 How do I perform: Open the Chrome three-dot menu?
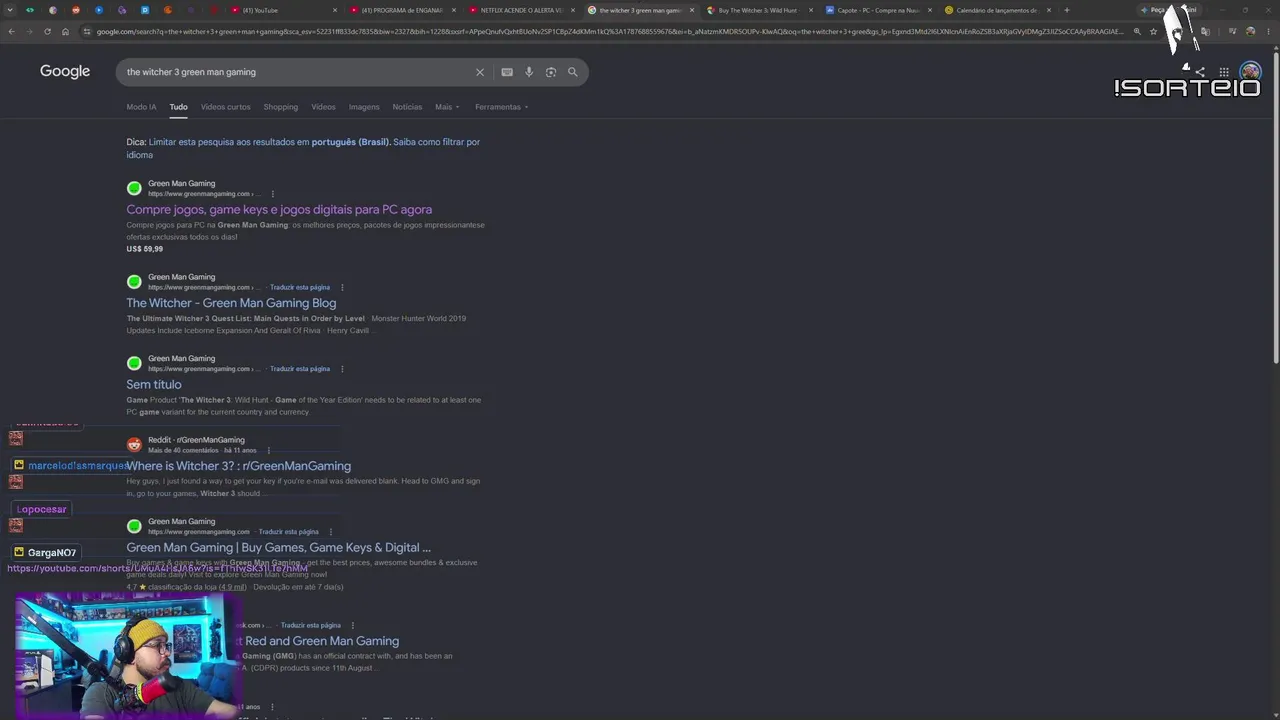[x=1268, y=32]
